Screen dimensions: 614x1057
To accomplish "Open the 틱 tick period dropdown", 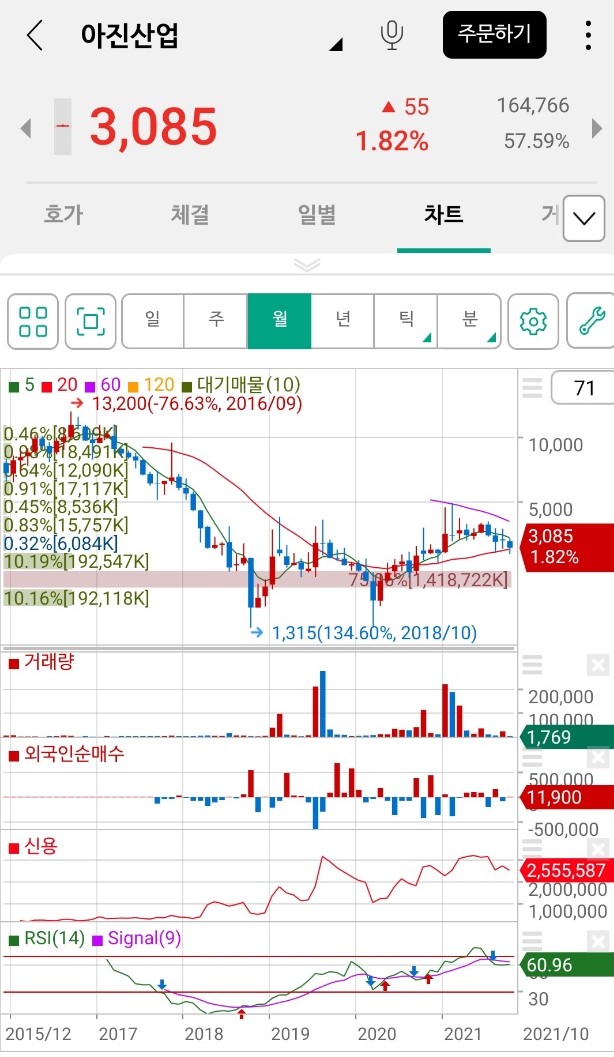I will click(406, 321).
